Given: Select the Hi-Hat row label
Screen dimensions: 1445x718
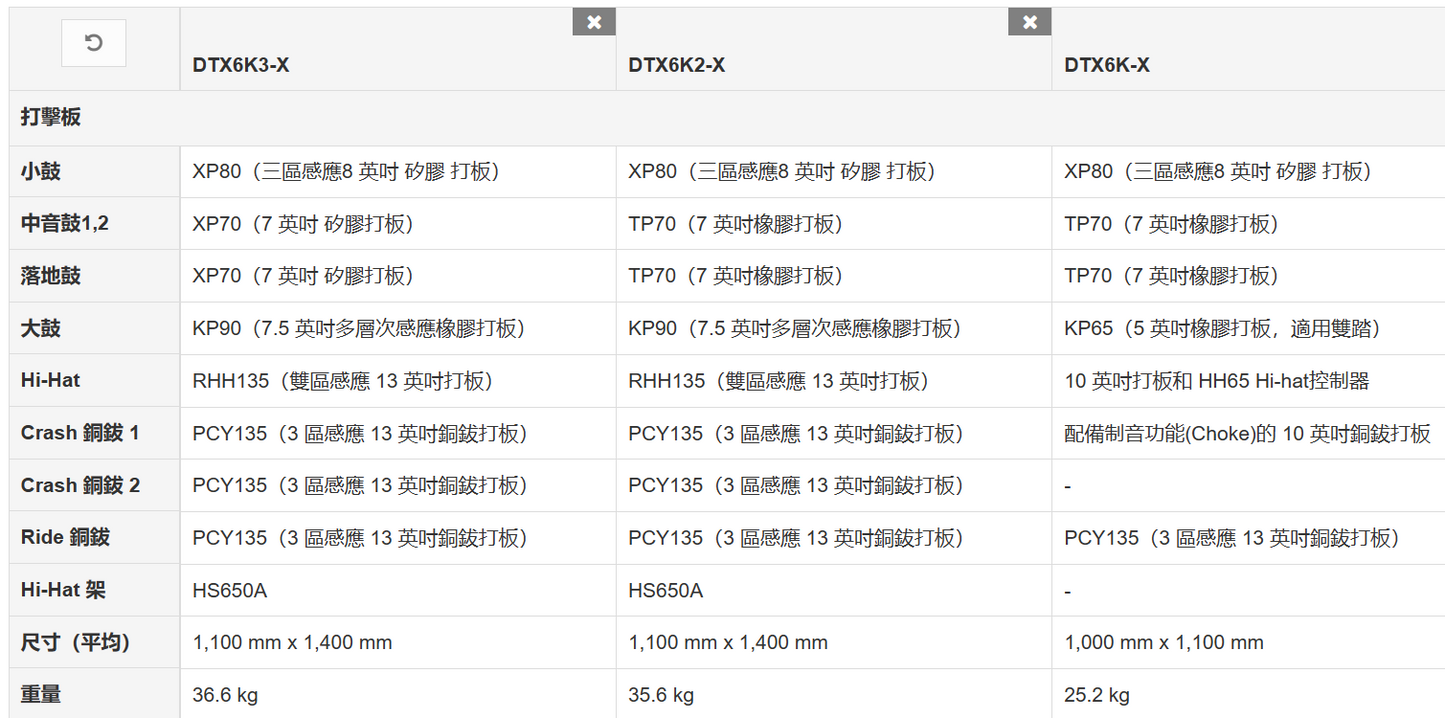Looking at the screenshot, I should click(50, 380).
